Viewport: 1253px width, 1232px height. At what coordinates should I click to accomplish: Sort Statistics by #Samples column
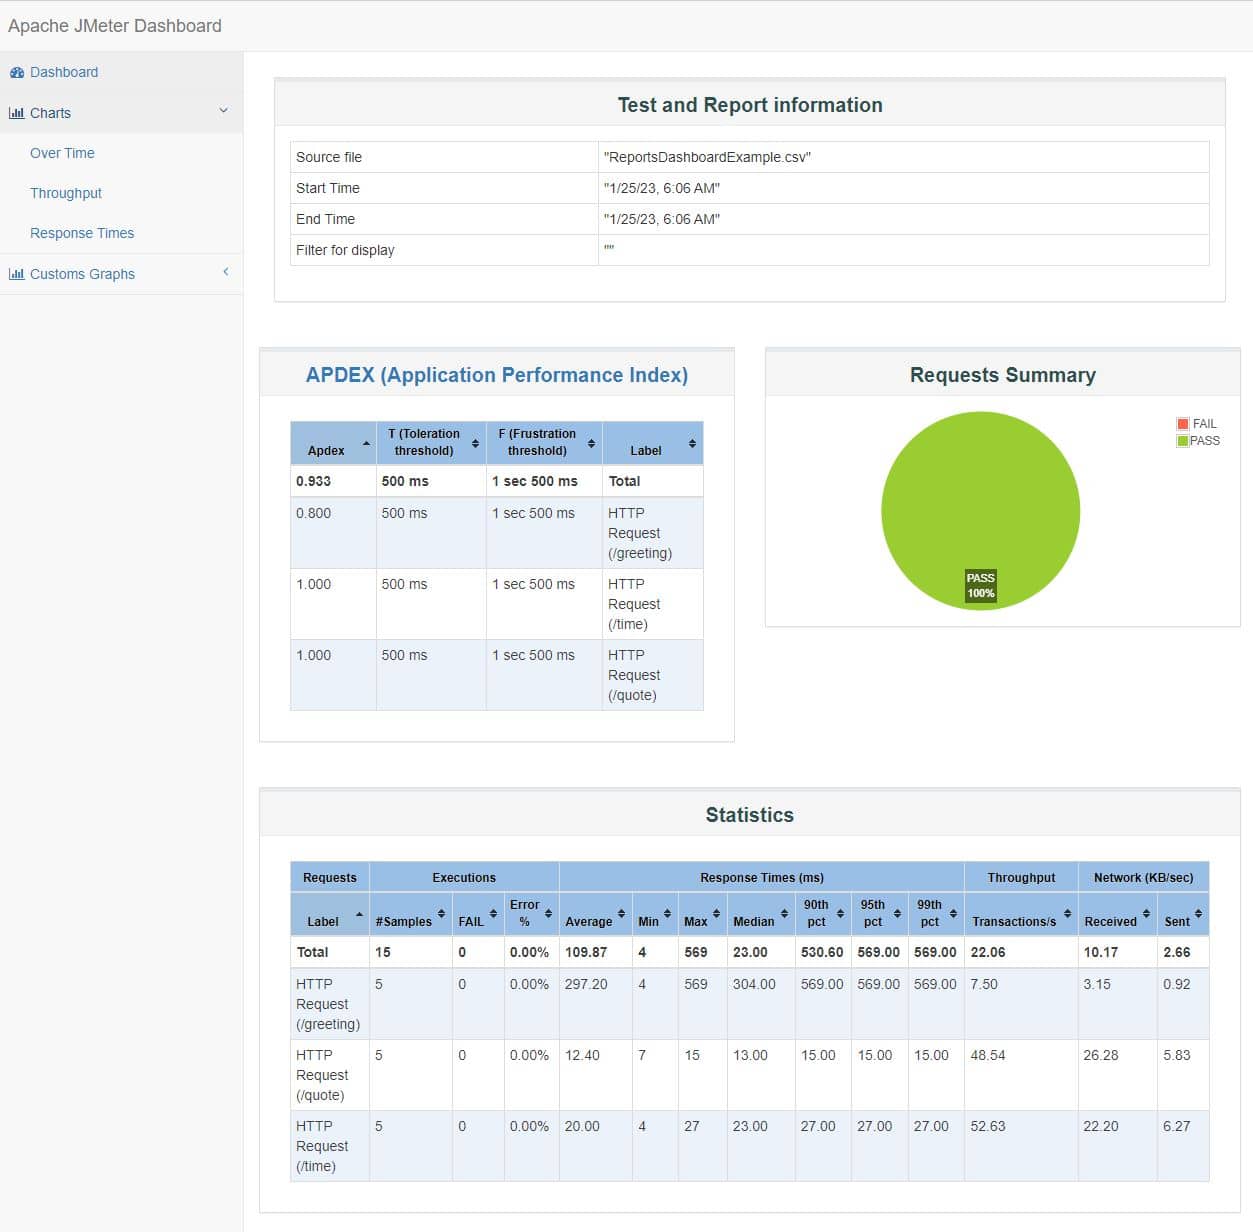tap(410, 913)
